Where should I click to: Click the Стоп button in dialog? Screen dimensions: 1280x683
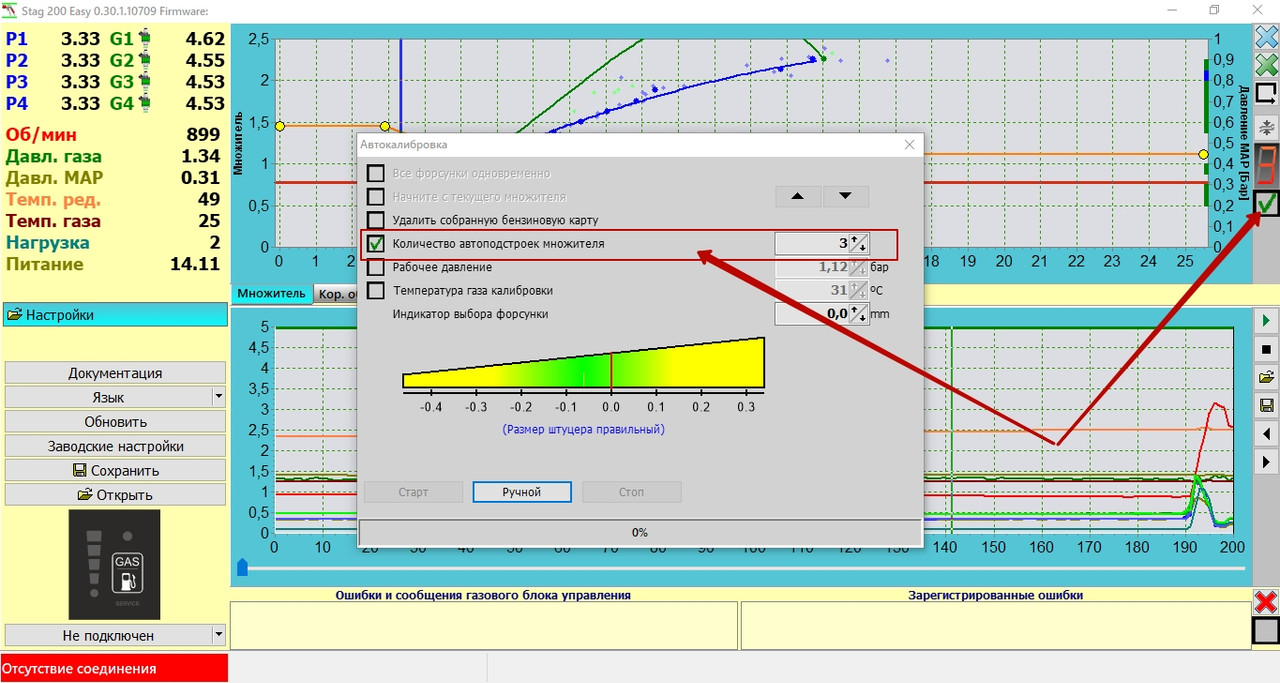(631, 492)
